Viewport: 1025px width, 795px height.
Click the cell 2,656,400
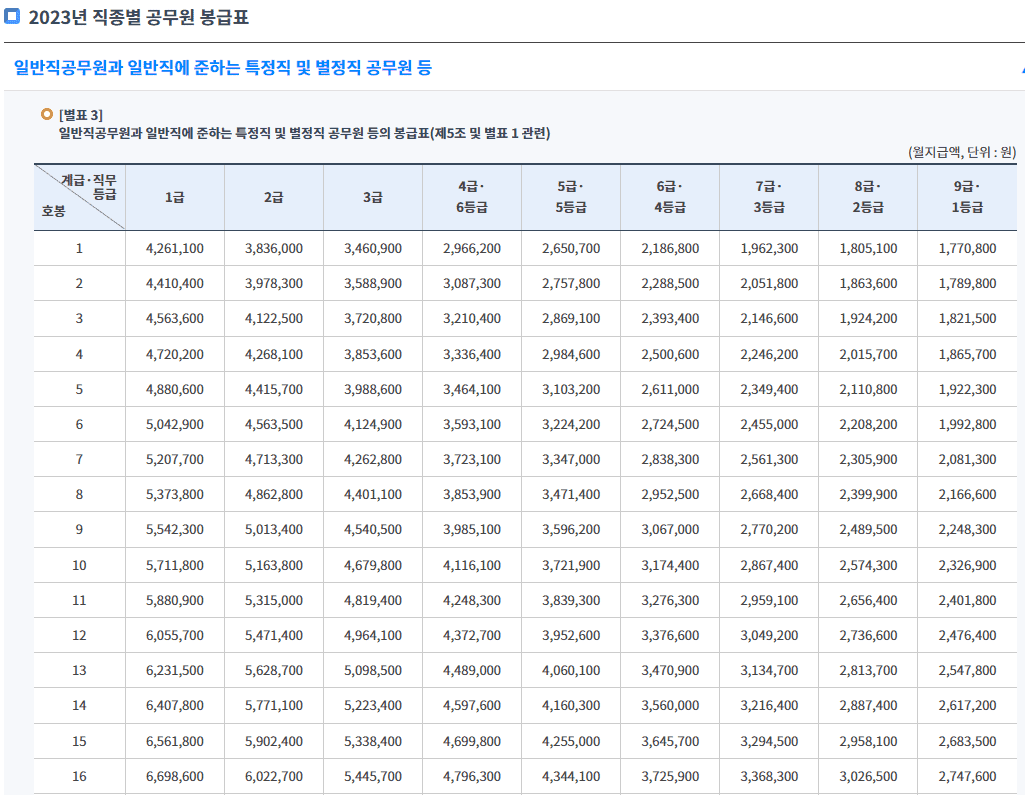coord(868,600)
